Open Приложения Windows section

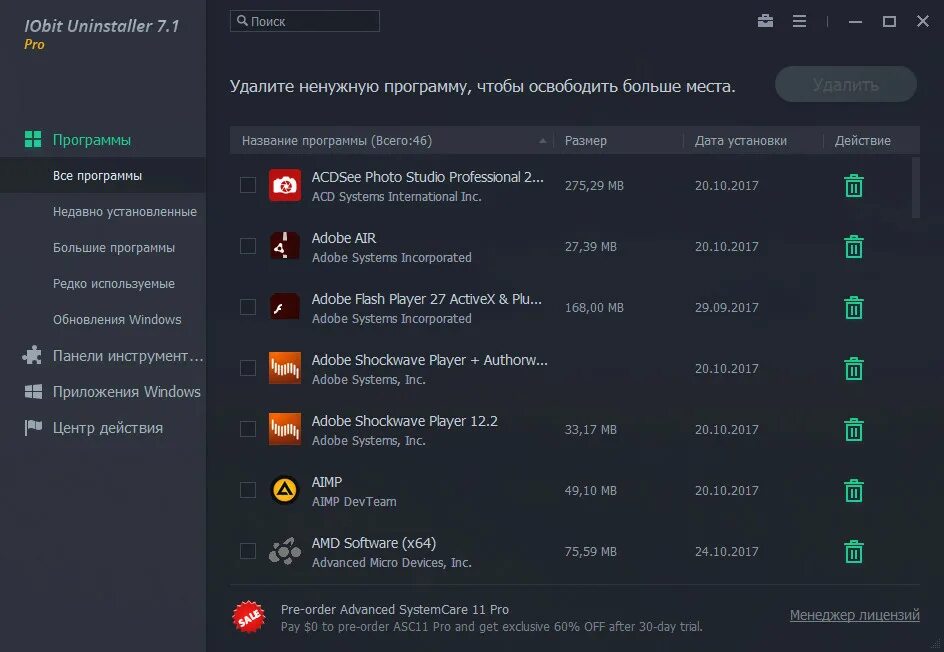pyautogui.click(x=126, y=392)
